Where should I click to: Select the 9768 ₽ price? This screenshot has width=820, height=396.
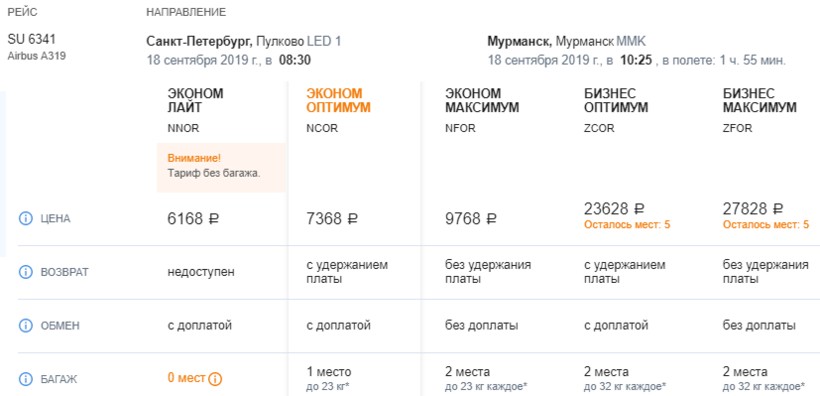(x=471, y=219)
